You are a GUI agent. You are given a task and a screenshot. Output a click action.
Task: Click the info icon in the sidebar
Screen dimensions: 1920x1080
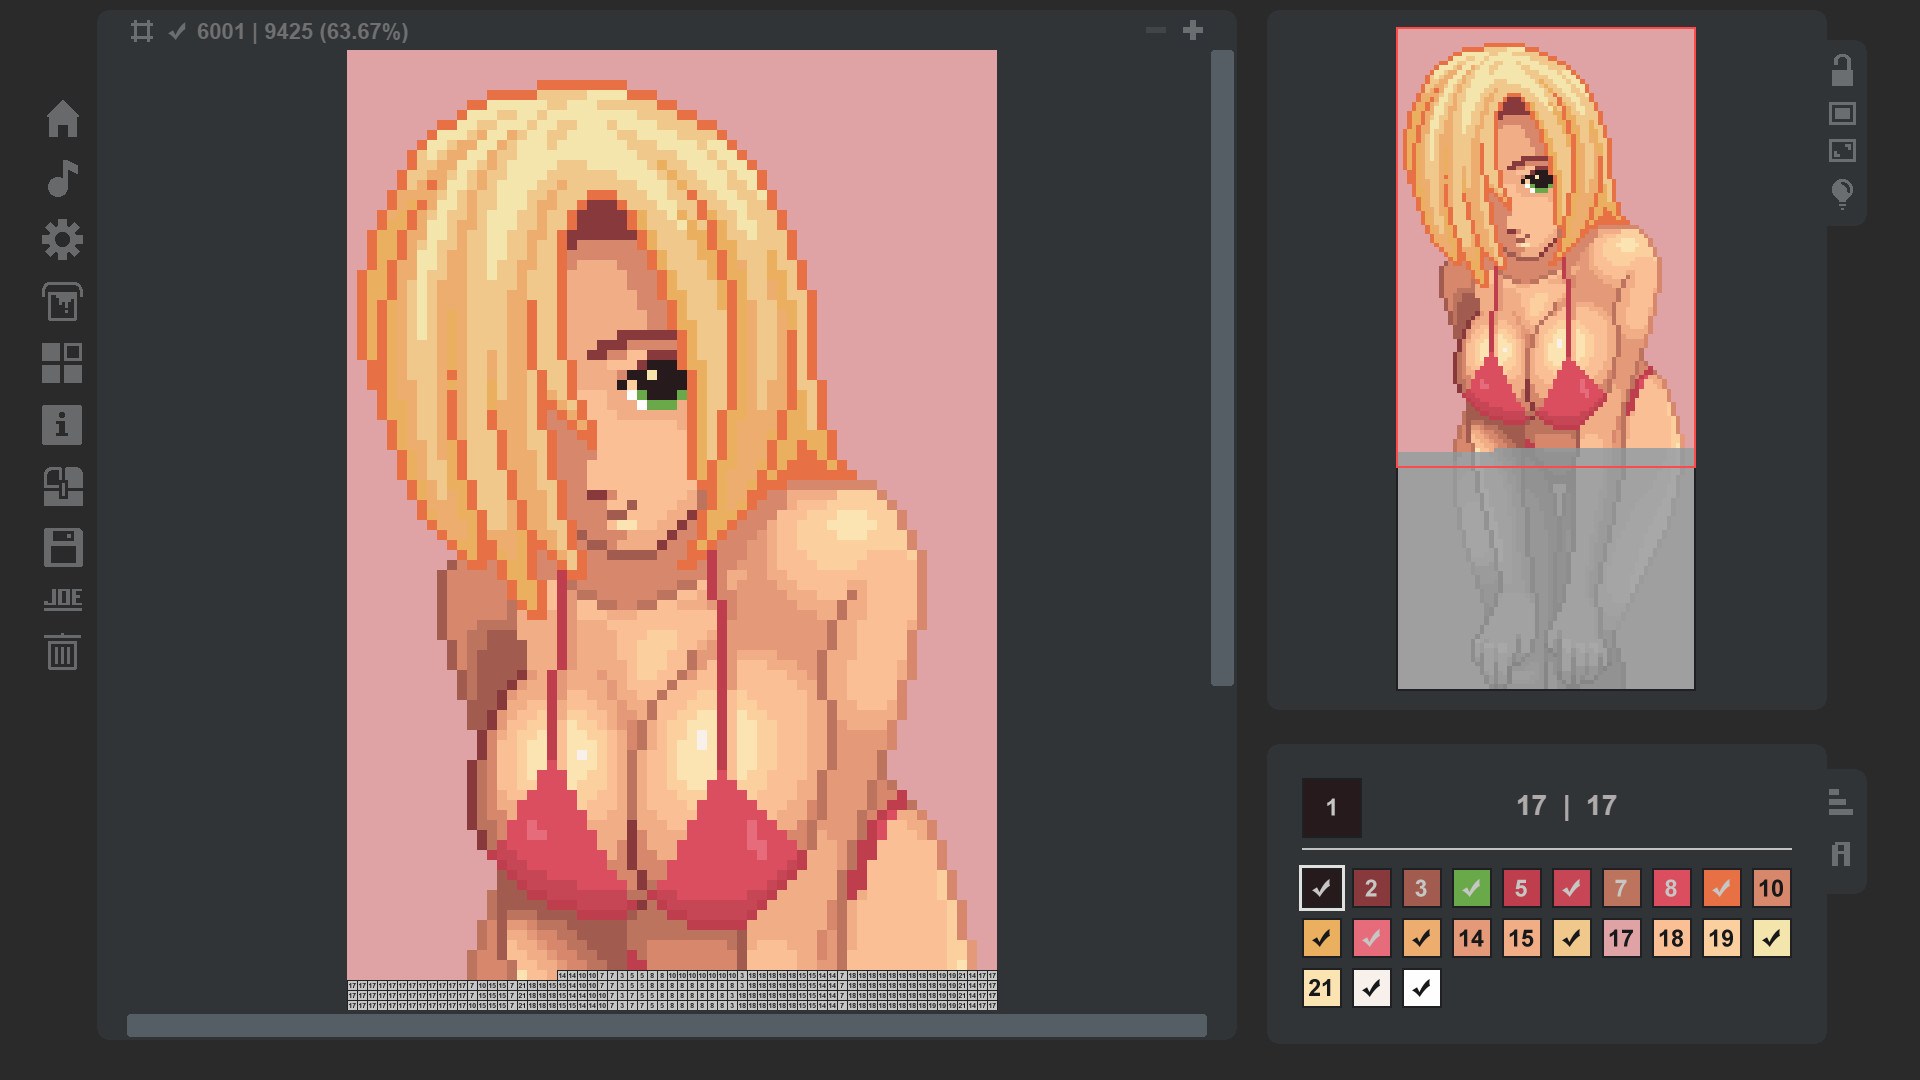[62, 425]
